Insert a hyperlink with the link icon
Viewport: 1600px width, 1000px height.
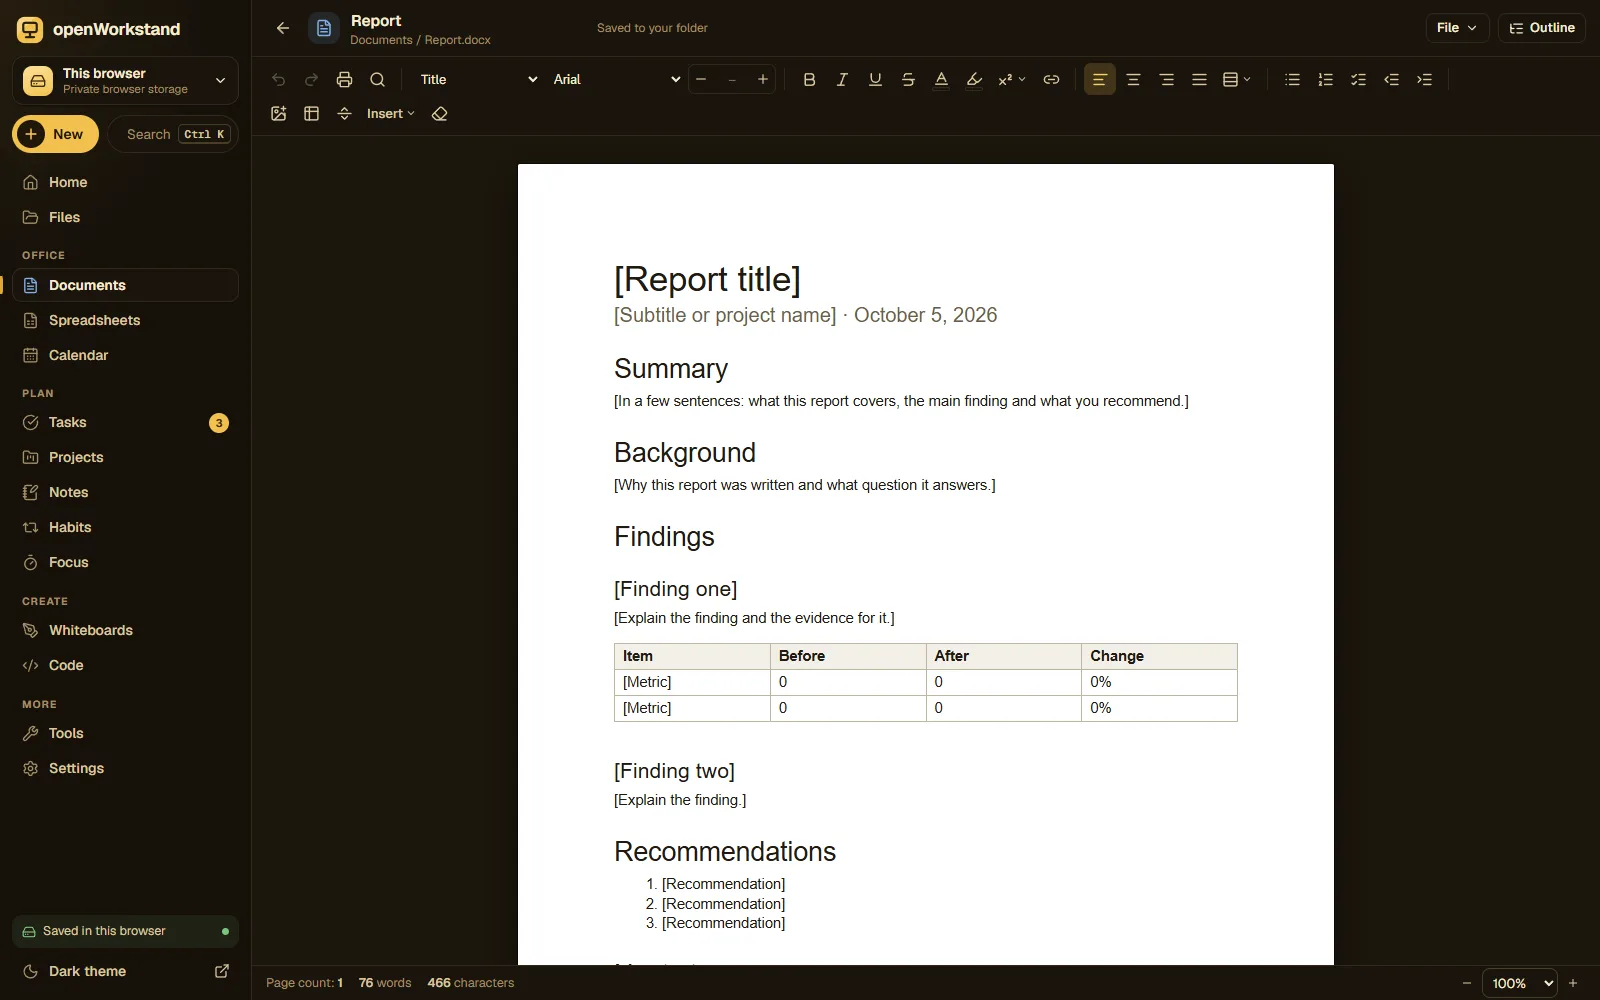coord(1051,80)
